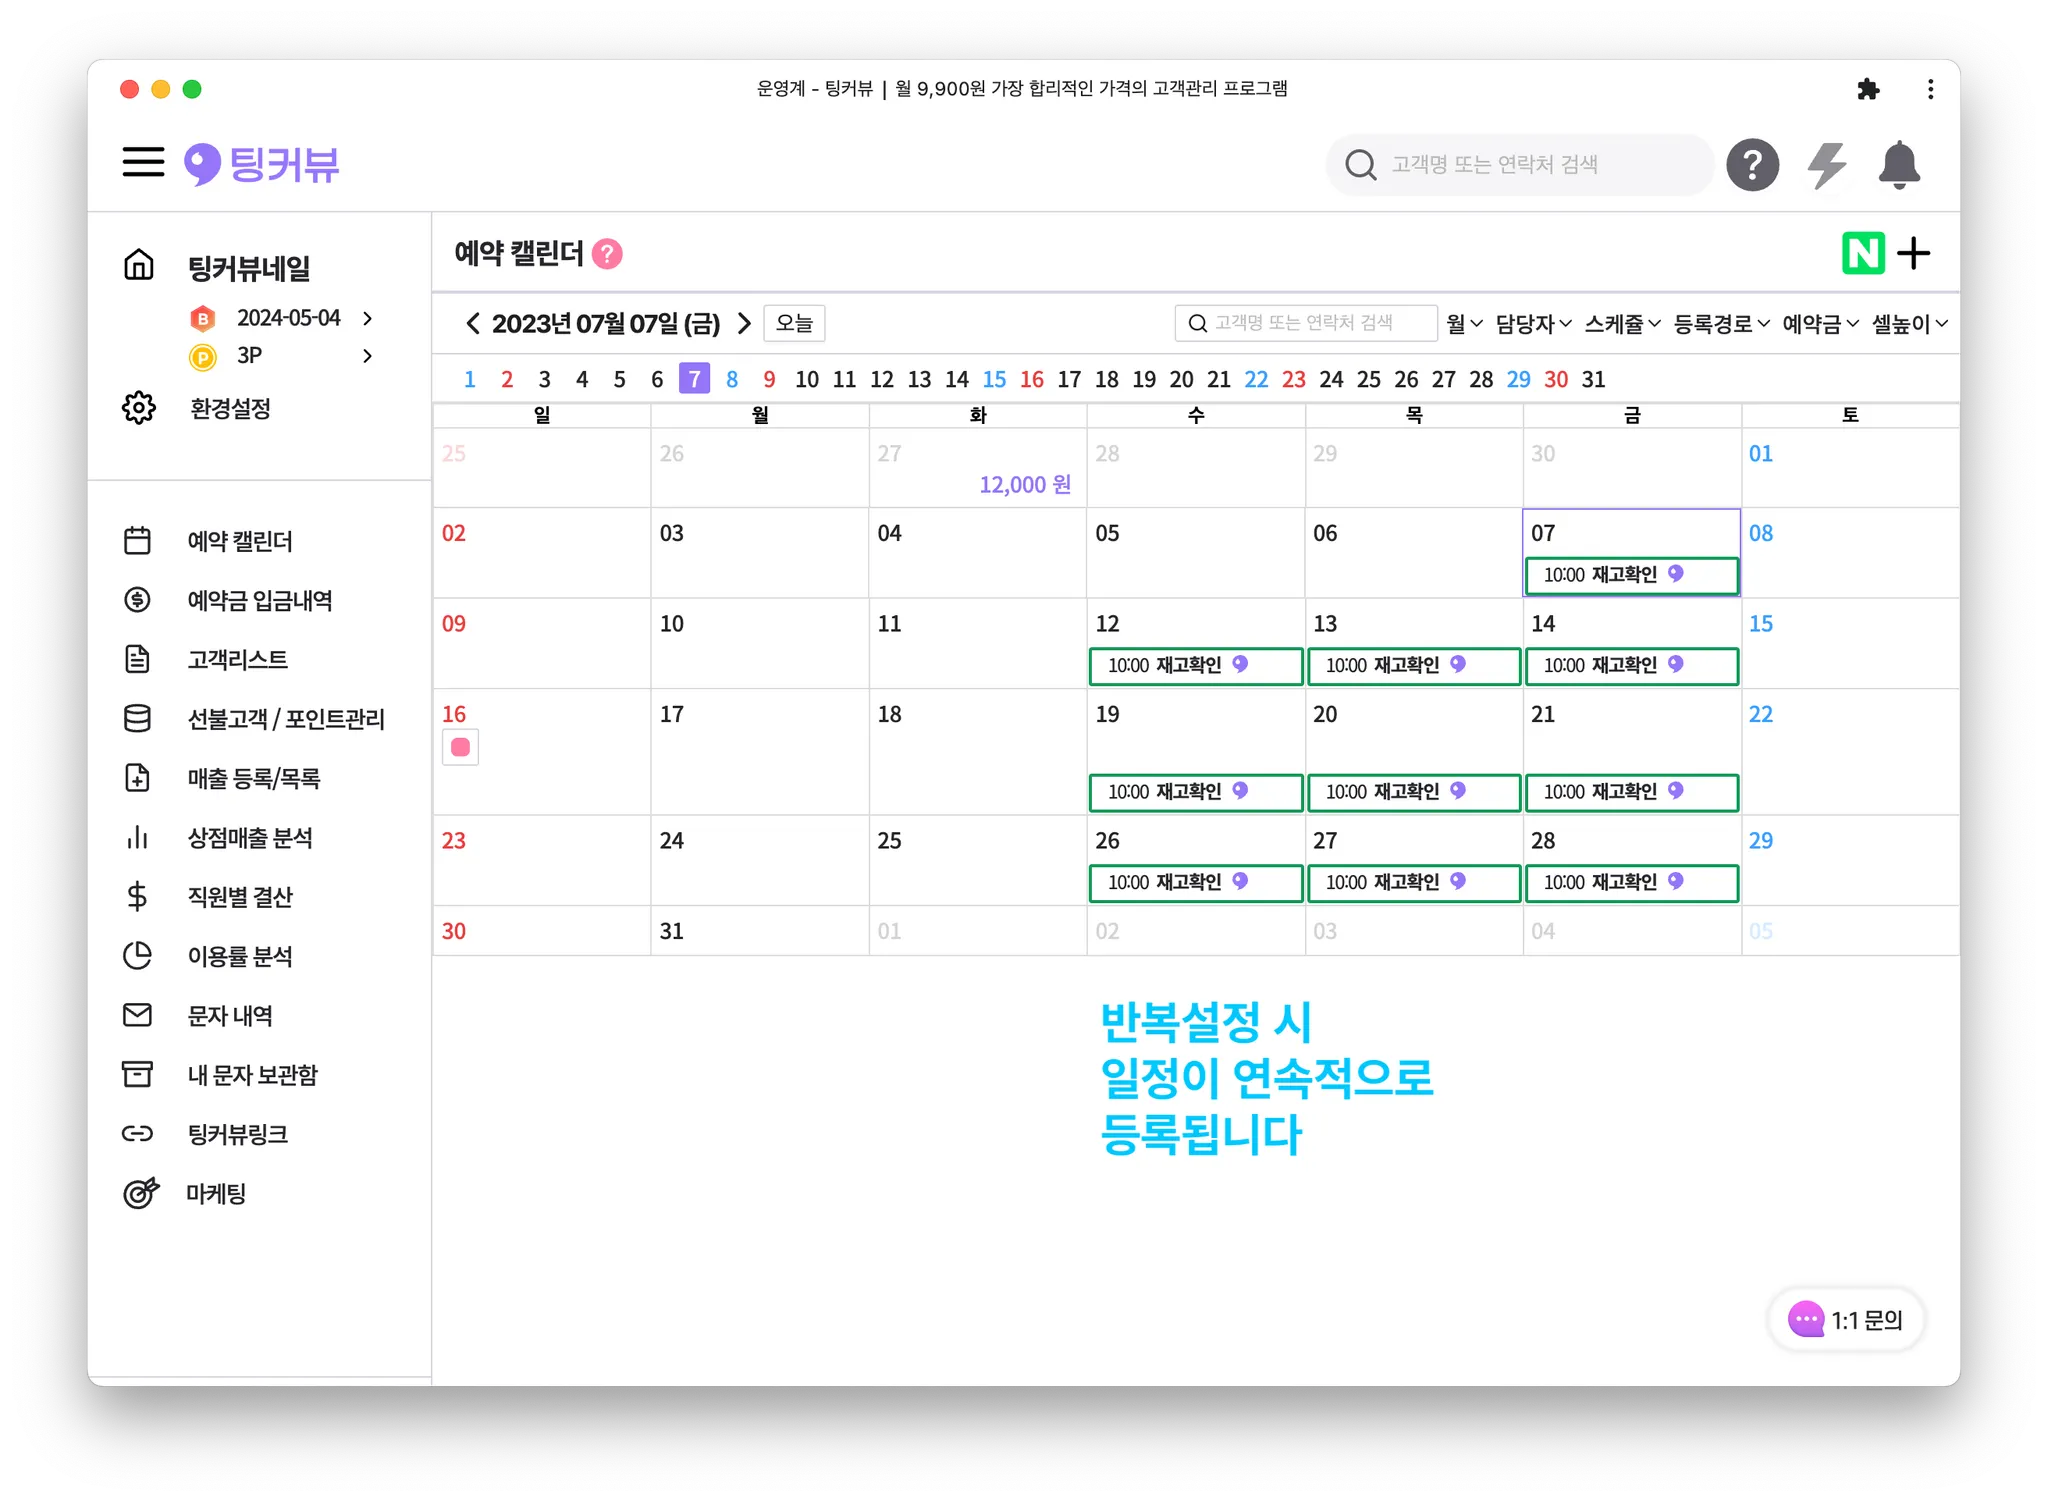Open the 담당자 filter dropdown
This screenshot has height=1502, width=2048.
(1533, 323)
